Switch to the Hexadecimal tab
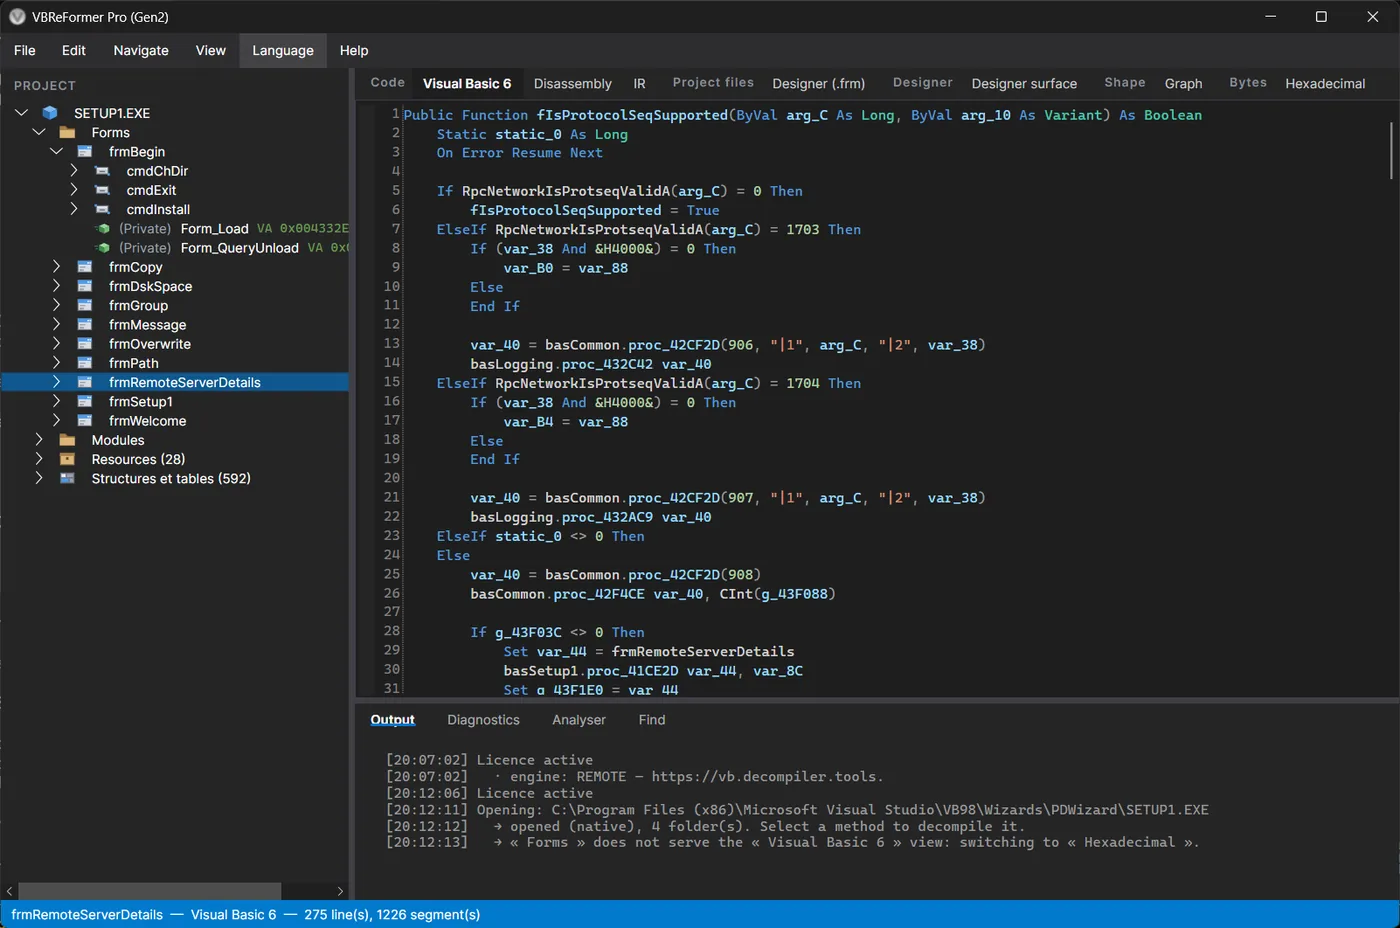 pyautogui.click(x=1325, y=83)
